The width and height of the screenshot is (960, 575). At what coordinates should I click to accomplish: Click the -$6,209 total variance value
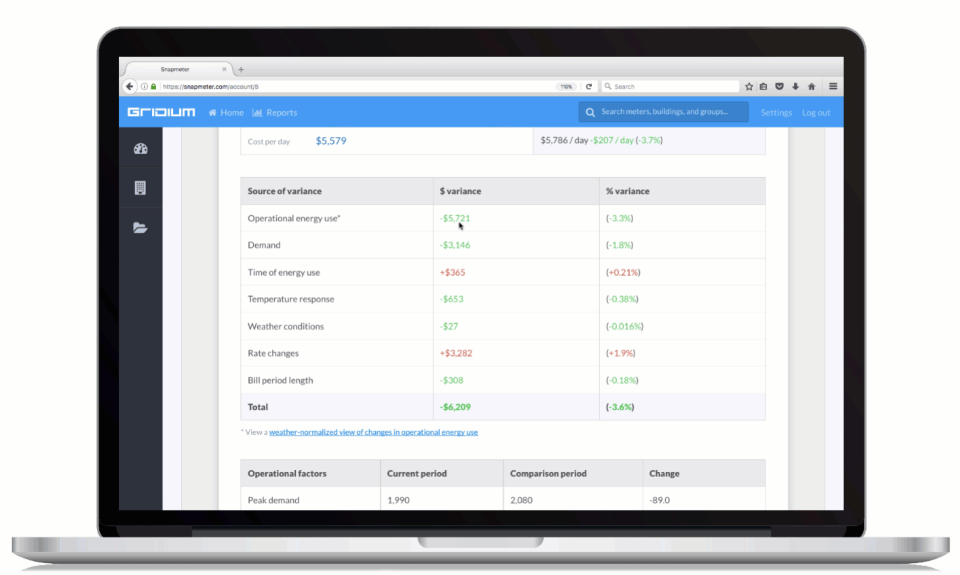pyautogui.click(x=455, y=407)
